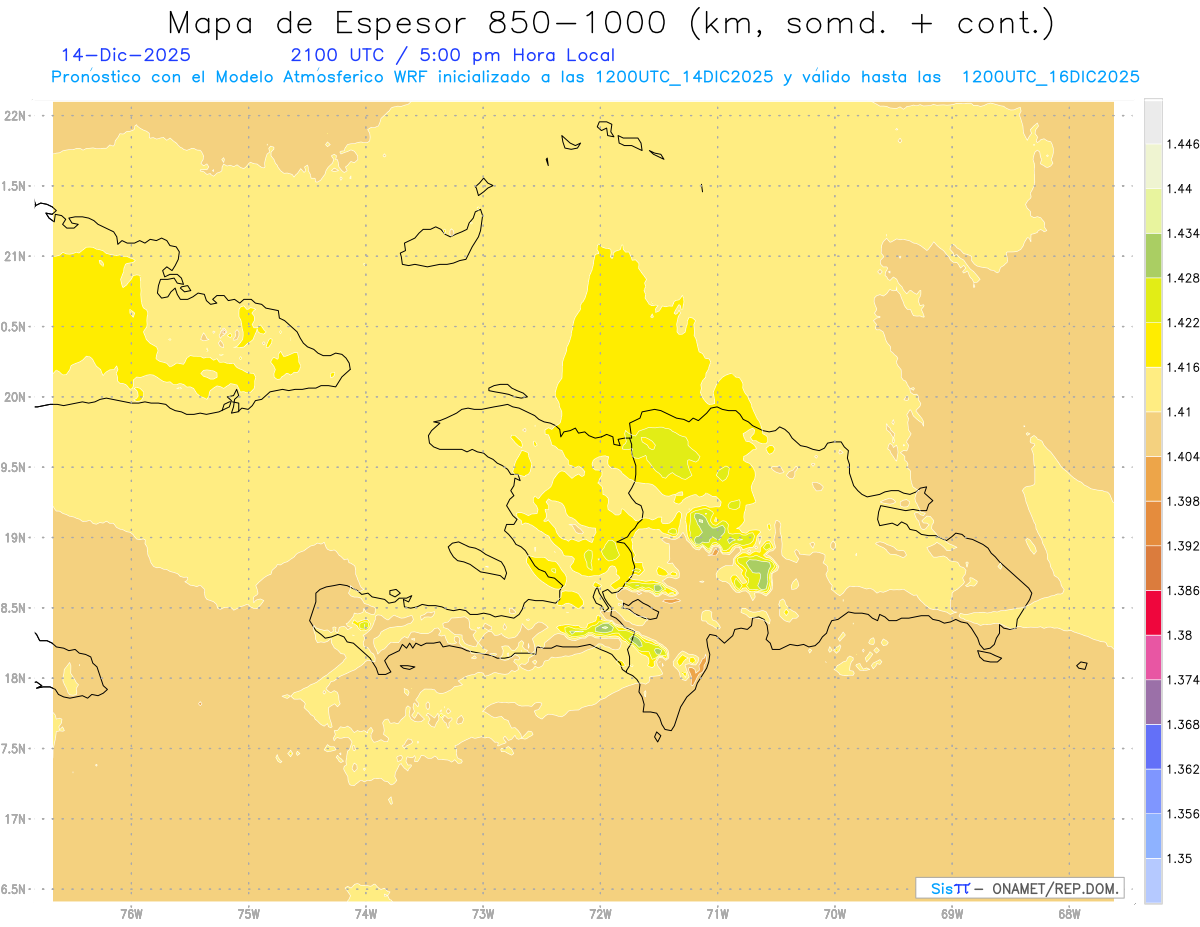Click the green legend segment between 1.428 and 1.434
This screenshot has width=1200, height=927.
pyautogui.click(x=1153, y=255)
